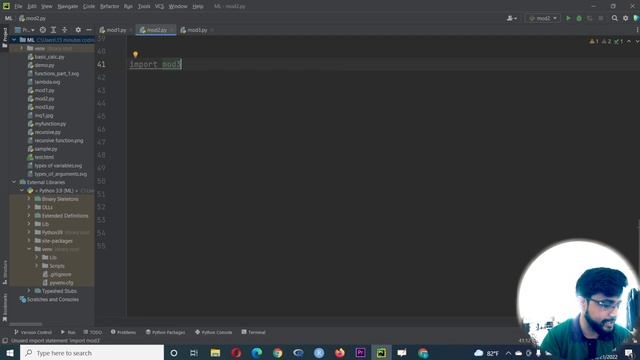Click the tool window quick access icon in status bar
The image size is (640, 360).
(x=5, y=340)
